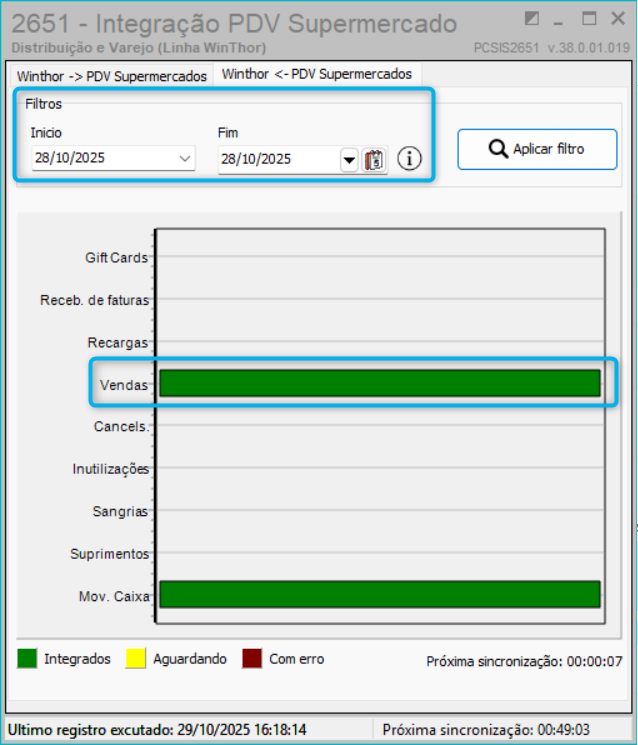
Task: Open the calendar icon beside Fim date
Action: 374,160
